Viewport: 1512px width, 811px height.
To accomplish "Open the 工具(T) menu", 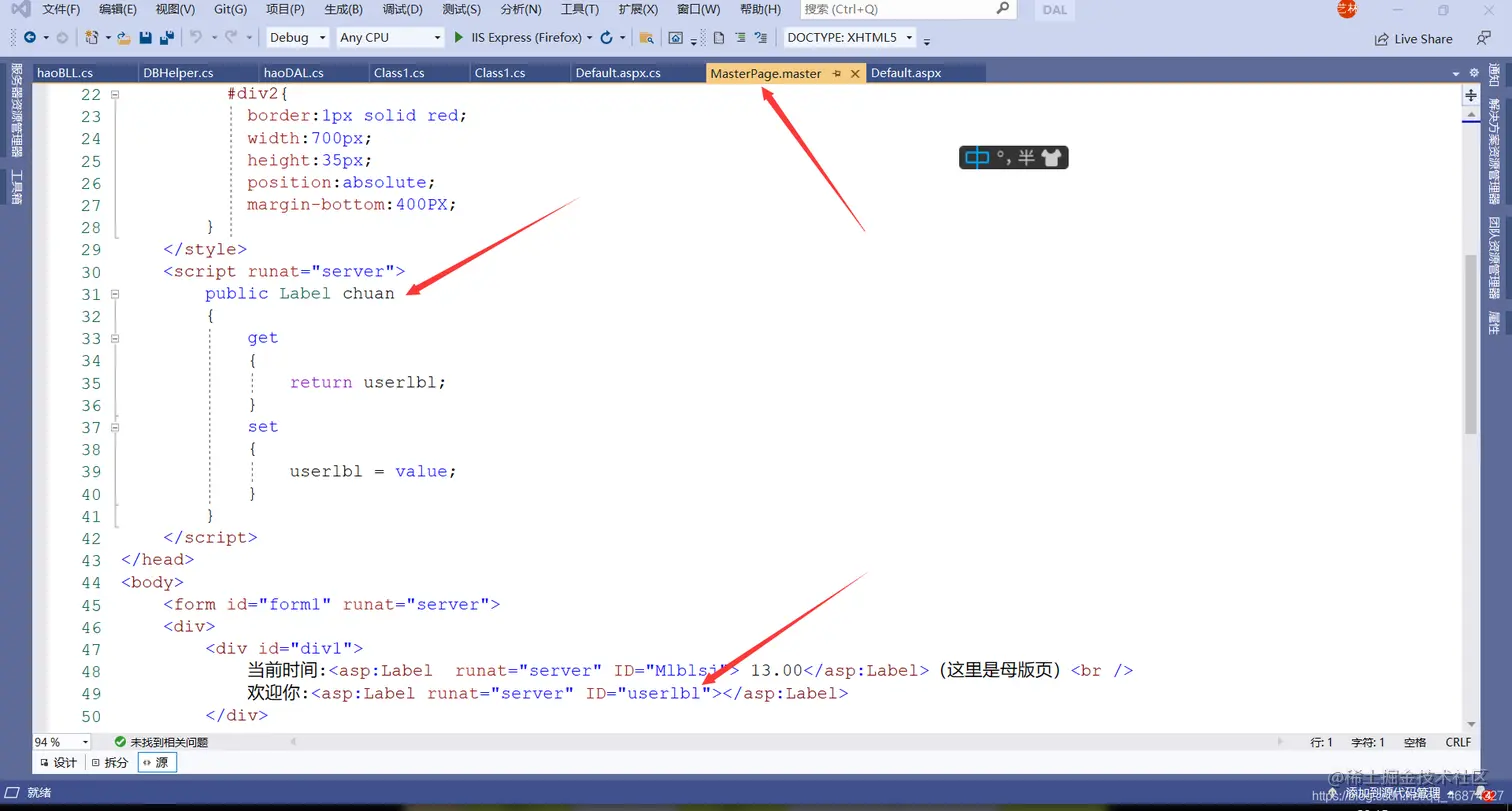I will (579, 9).
